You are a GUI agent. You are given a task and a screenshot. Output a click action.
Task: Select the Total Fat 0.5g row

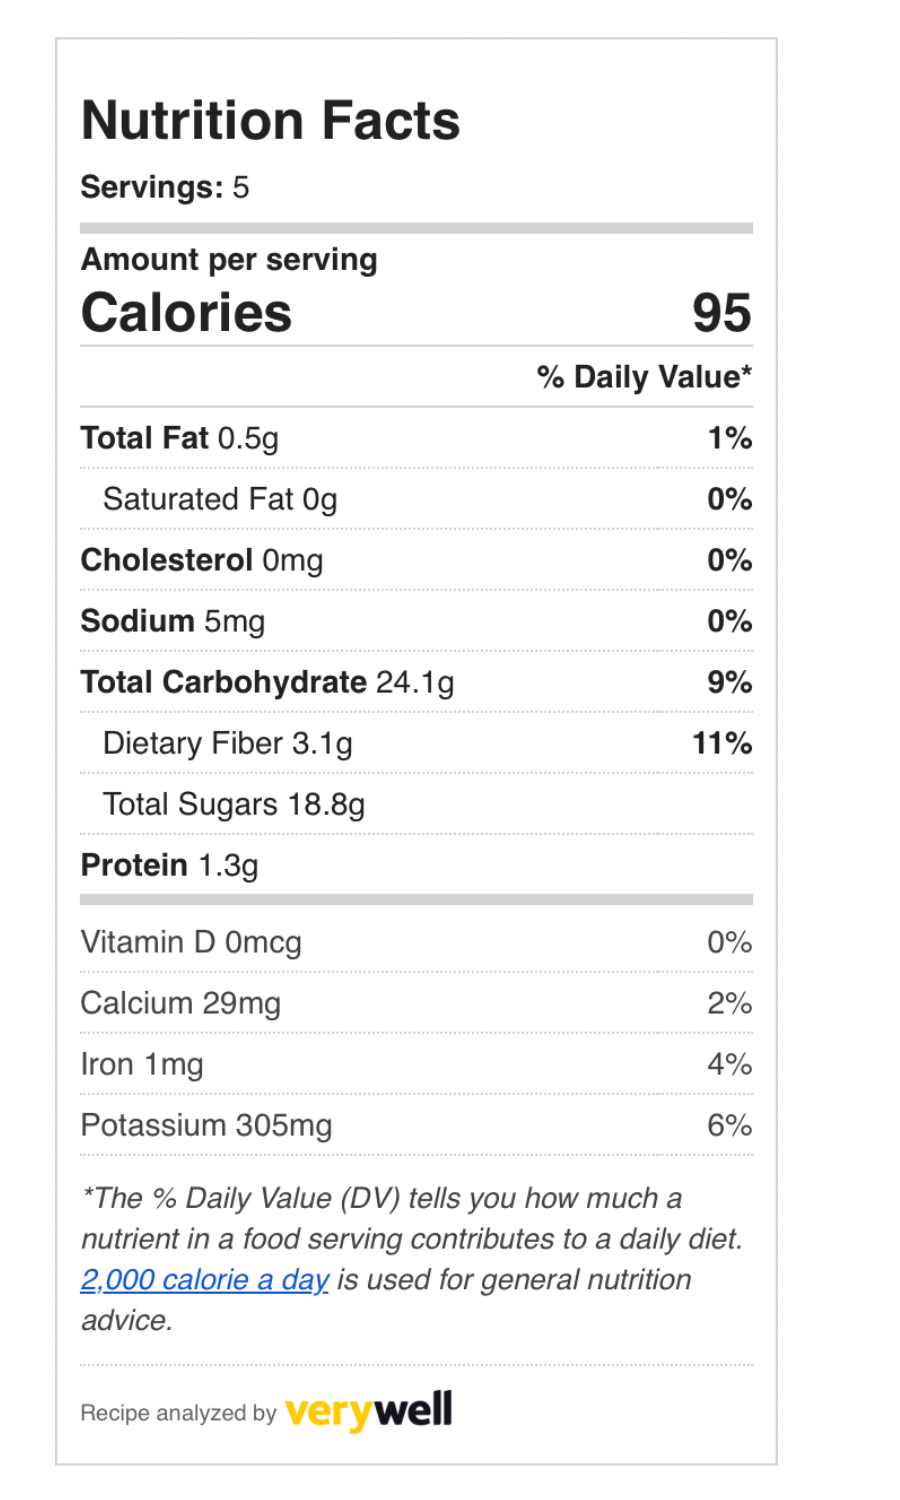416,438
